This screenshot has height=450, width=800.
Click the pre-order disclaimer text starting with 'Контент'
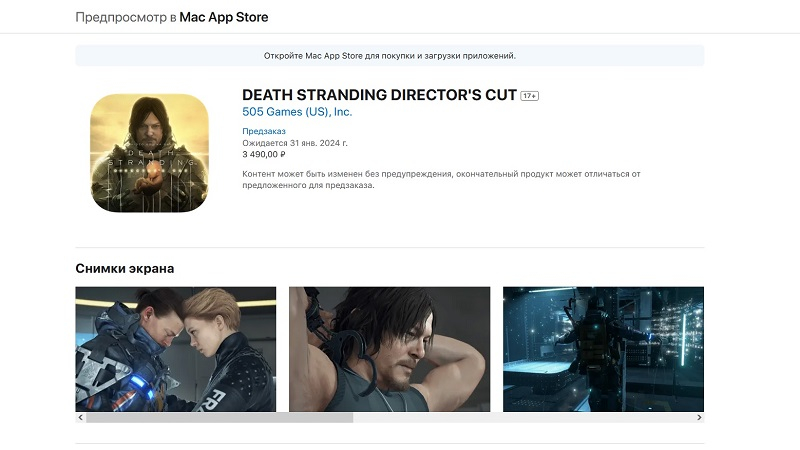point(440,179)
